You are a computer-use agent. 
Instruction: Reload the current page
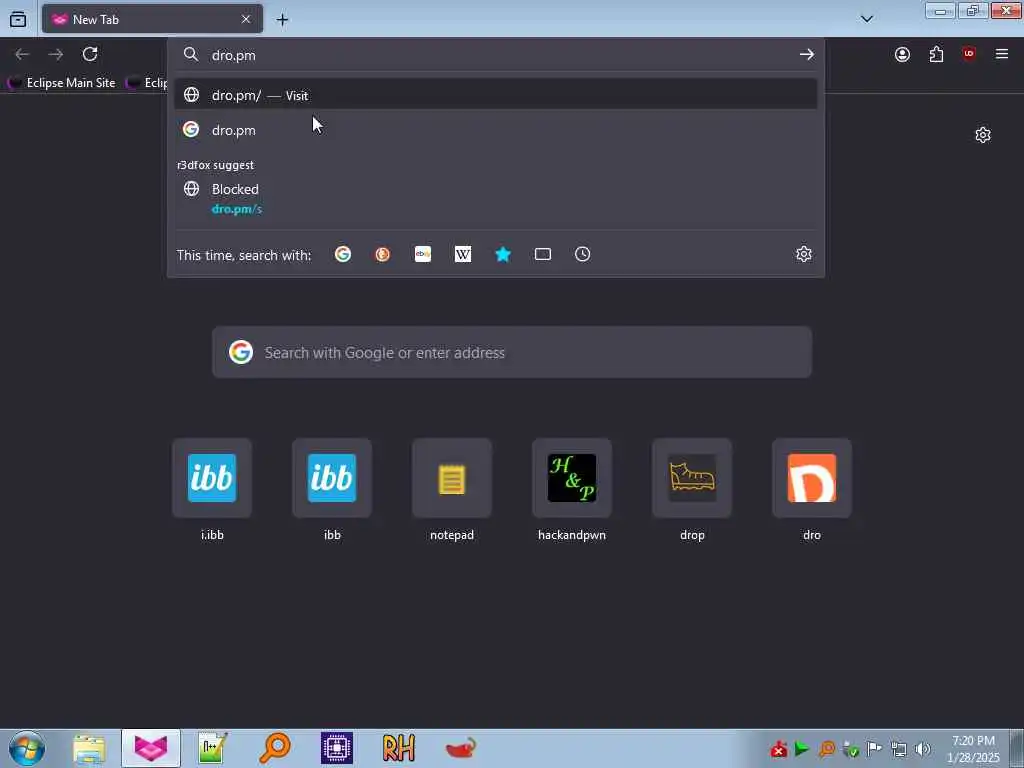[x=90, y=54]
